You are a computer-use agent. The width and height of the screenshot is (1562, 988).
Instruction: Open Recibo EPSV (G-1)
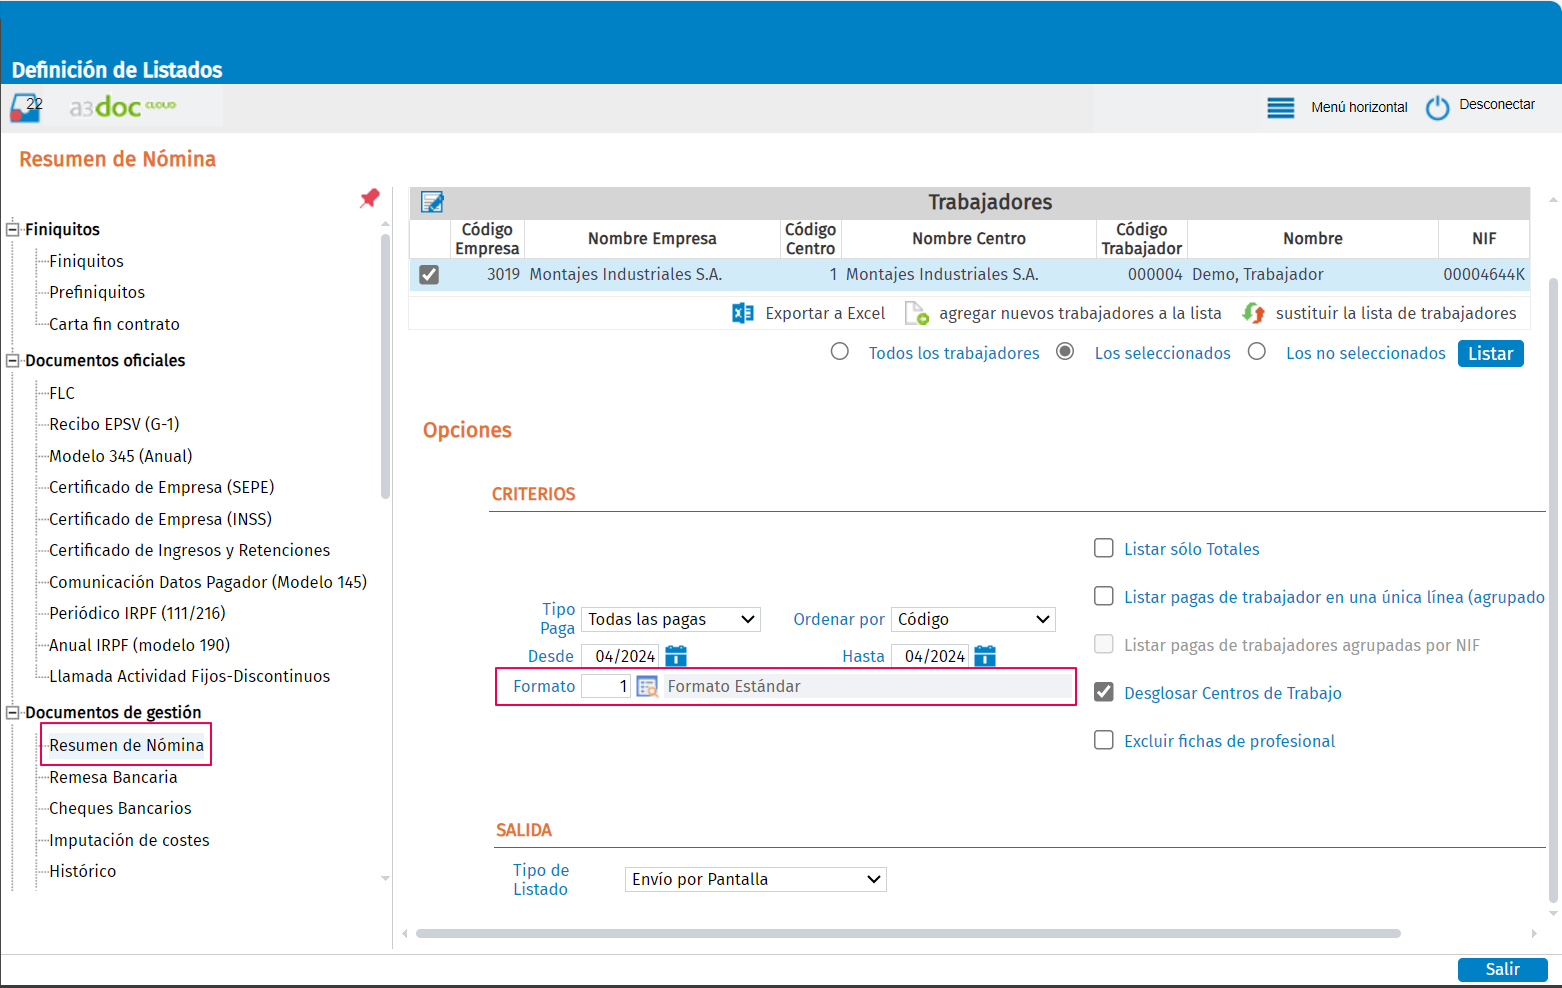coord(114,424)
